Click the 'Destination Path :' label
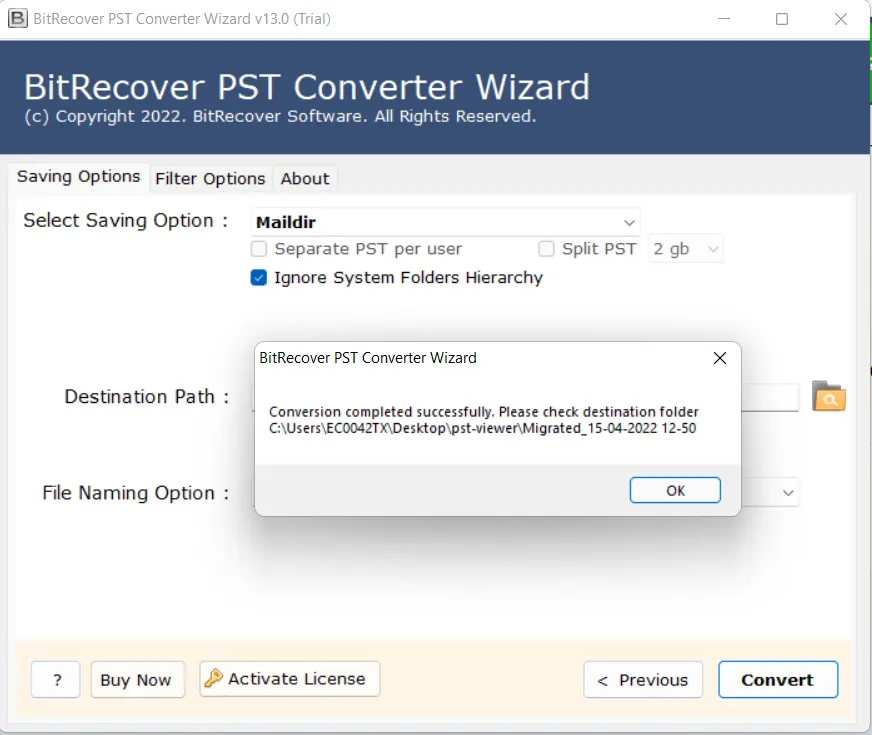Viewport: 872px width, 735px height. (147, 396)
